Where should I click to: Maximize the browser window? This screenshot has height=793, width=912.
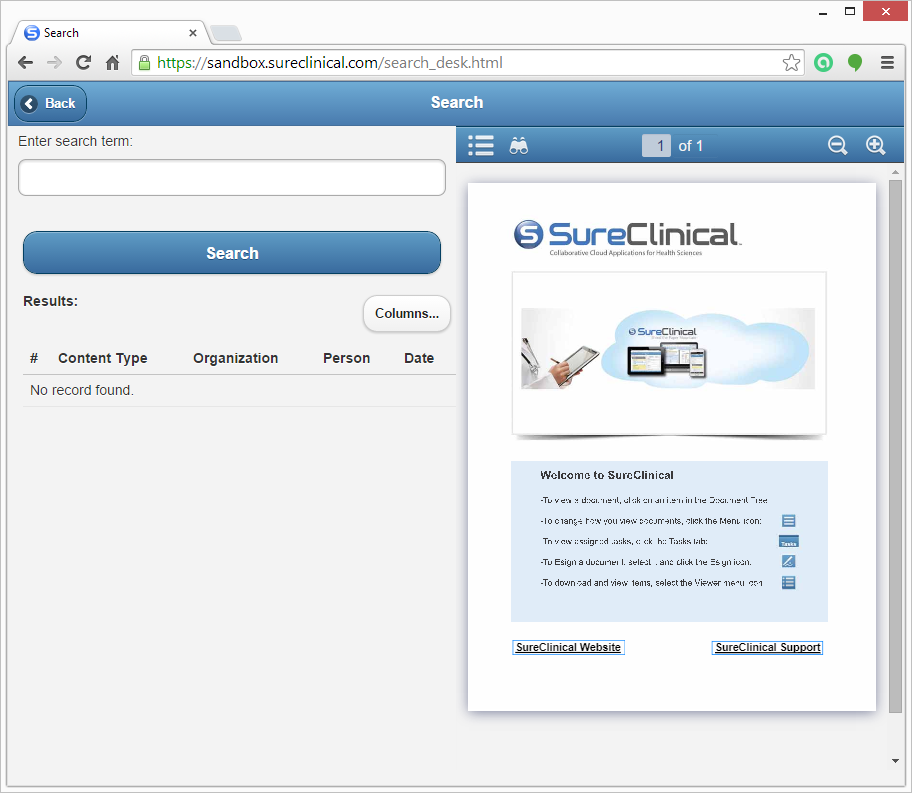[850, 12]
